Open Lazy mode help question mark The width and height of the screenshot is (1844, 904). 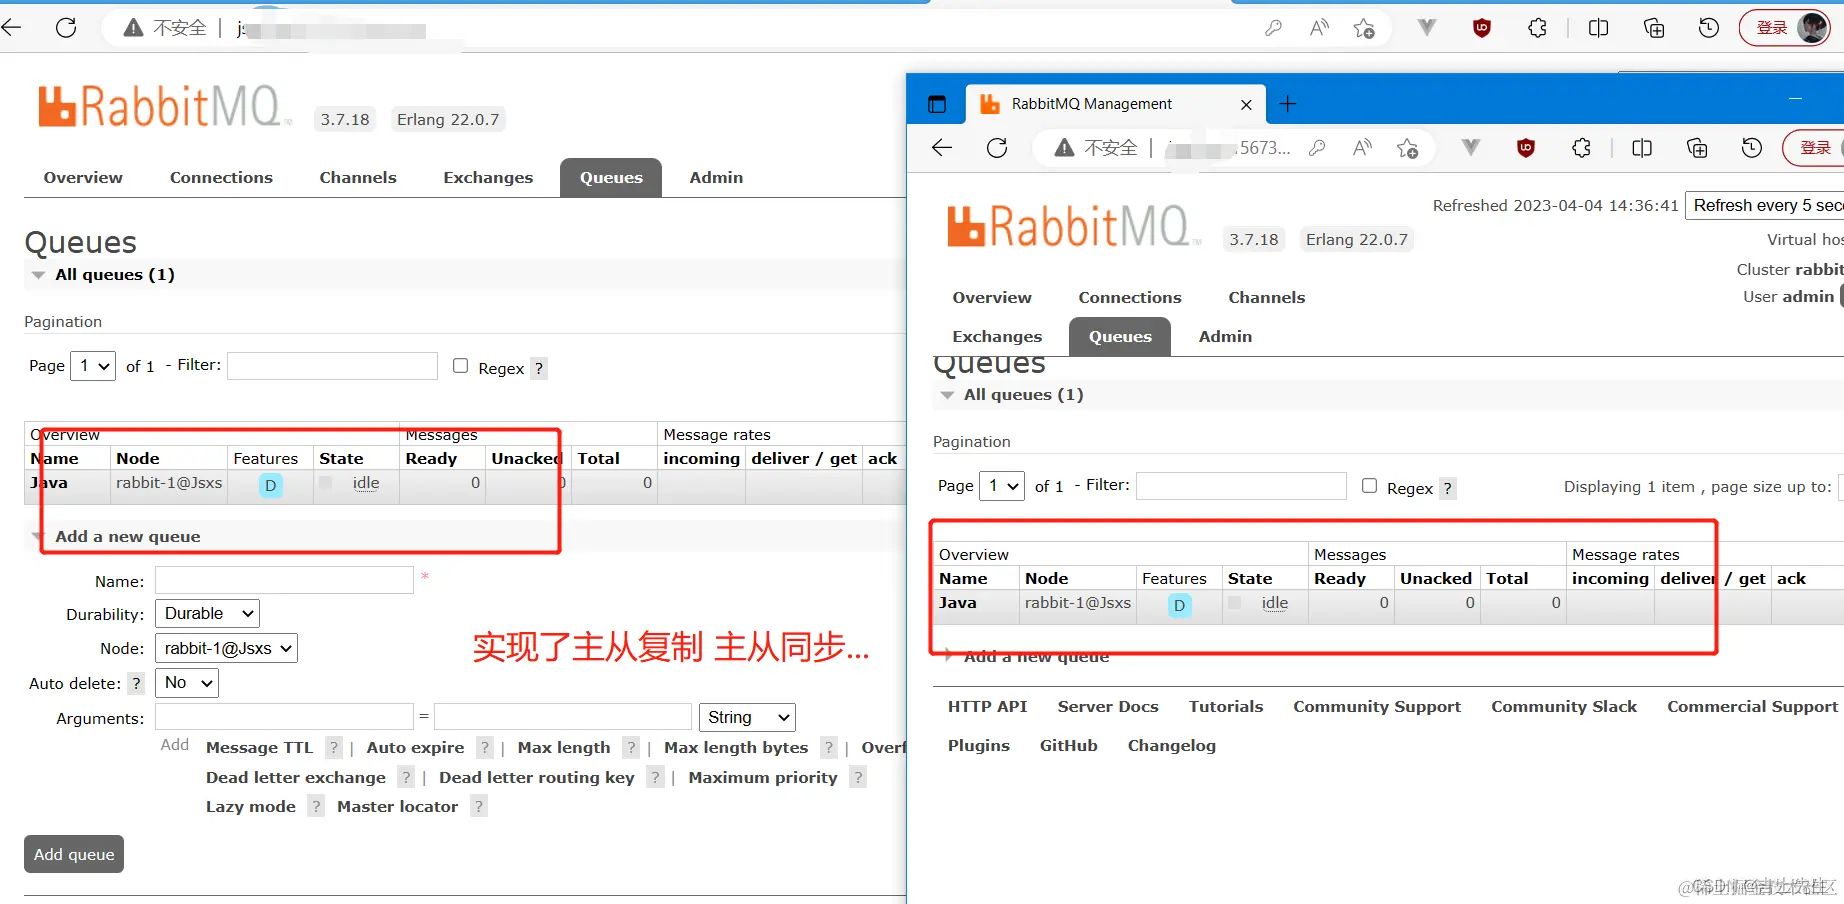pos(316,806)
